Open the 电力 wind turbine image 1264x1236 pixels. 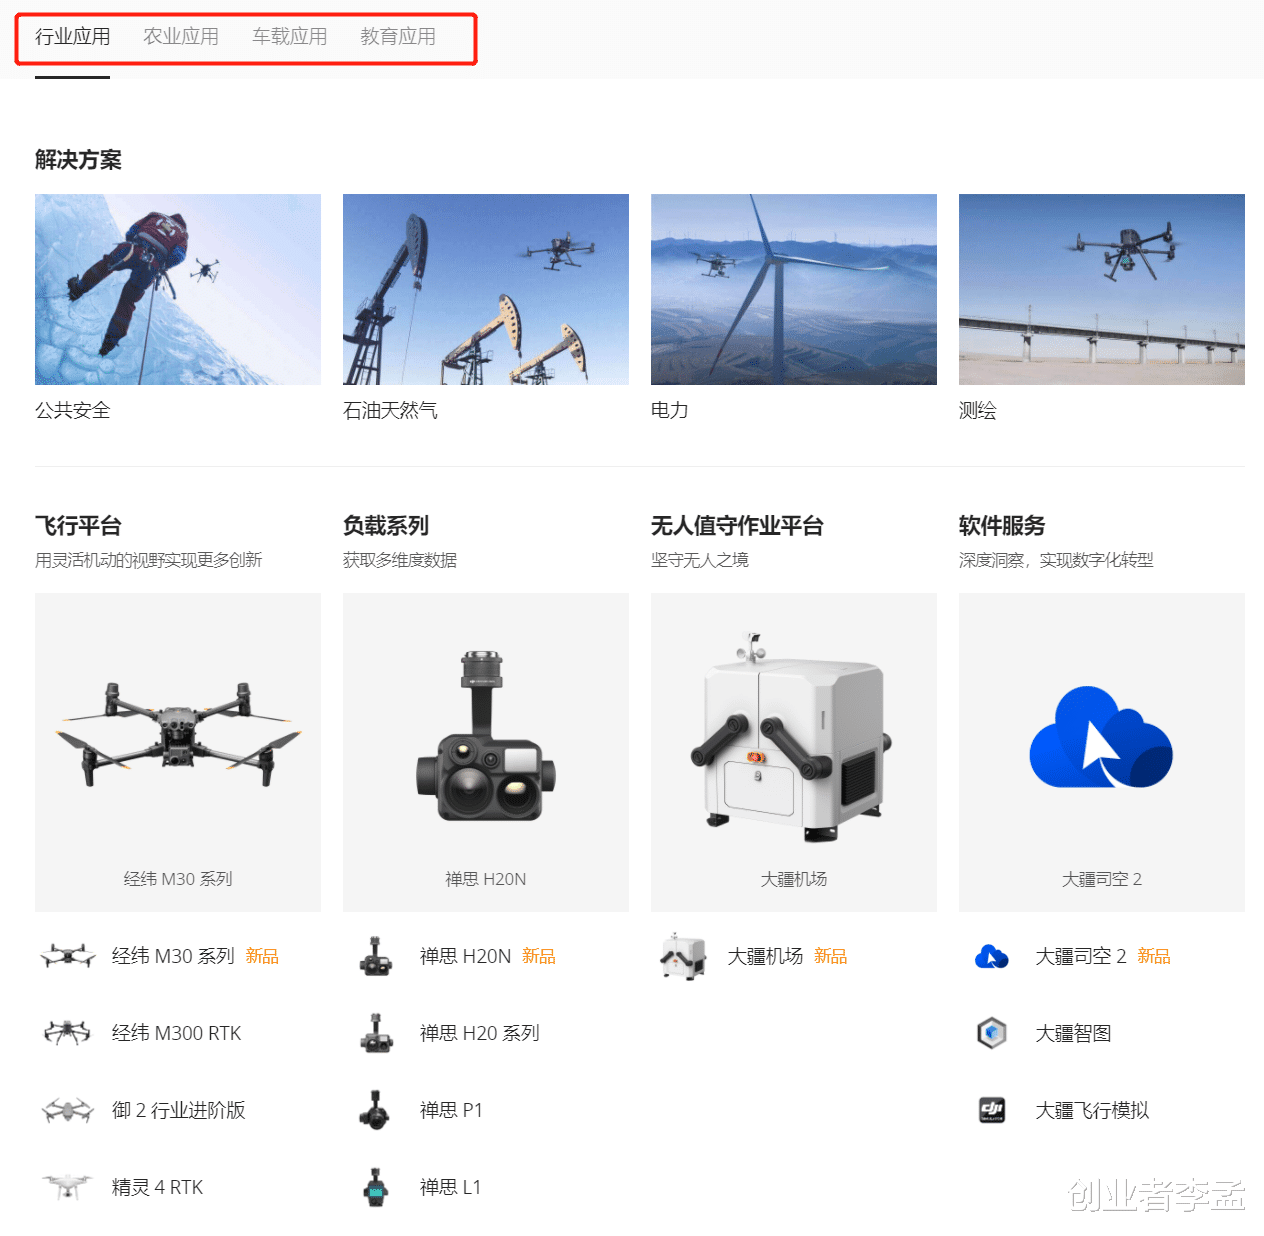794,289
